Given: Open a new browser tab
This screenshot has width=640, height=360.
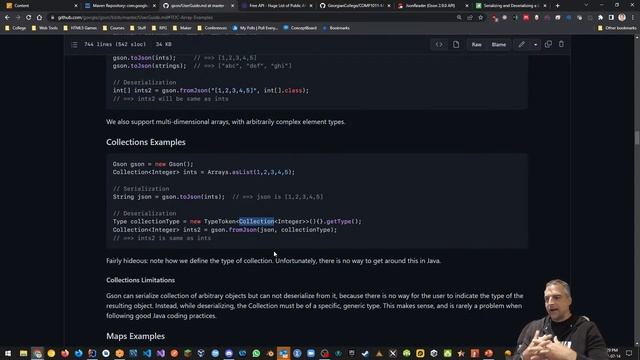Looking at the screenshot, I should point(558,6).
